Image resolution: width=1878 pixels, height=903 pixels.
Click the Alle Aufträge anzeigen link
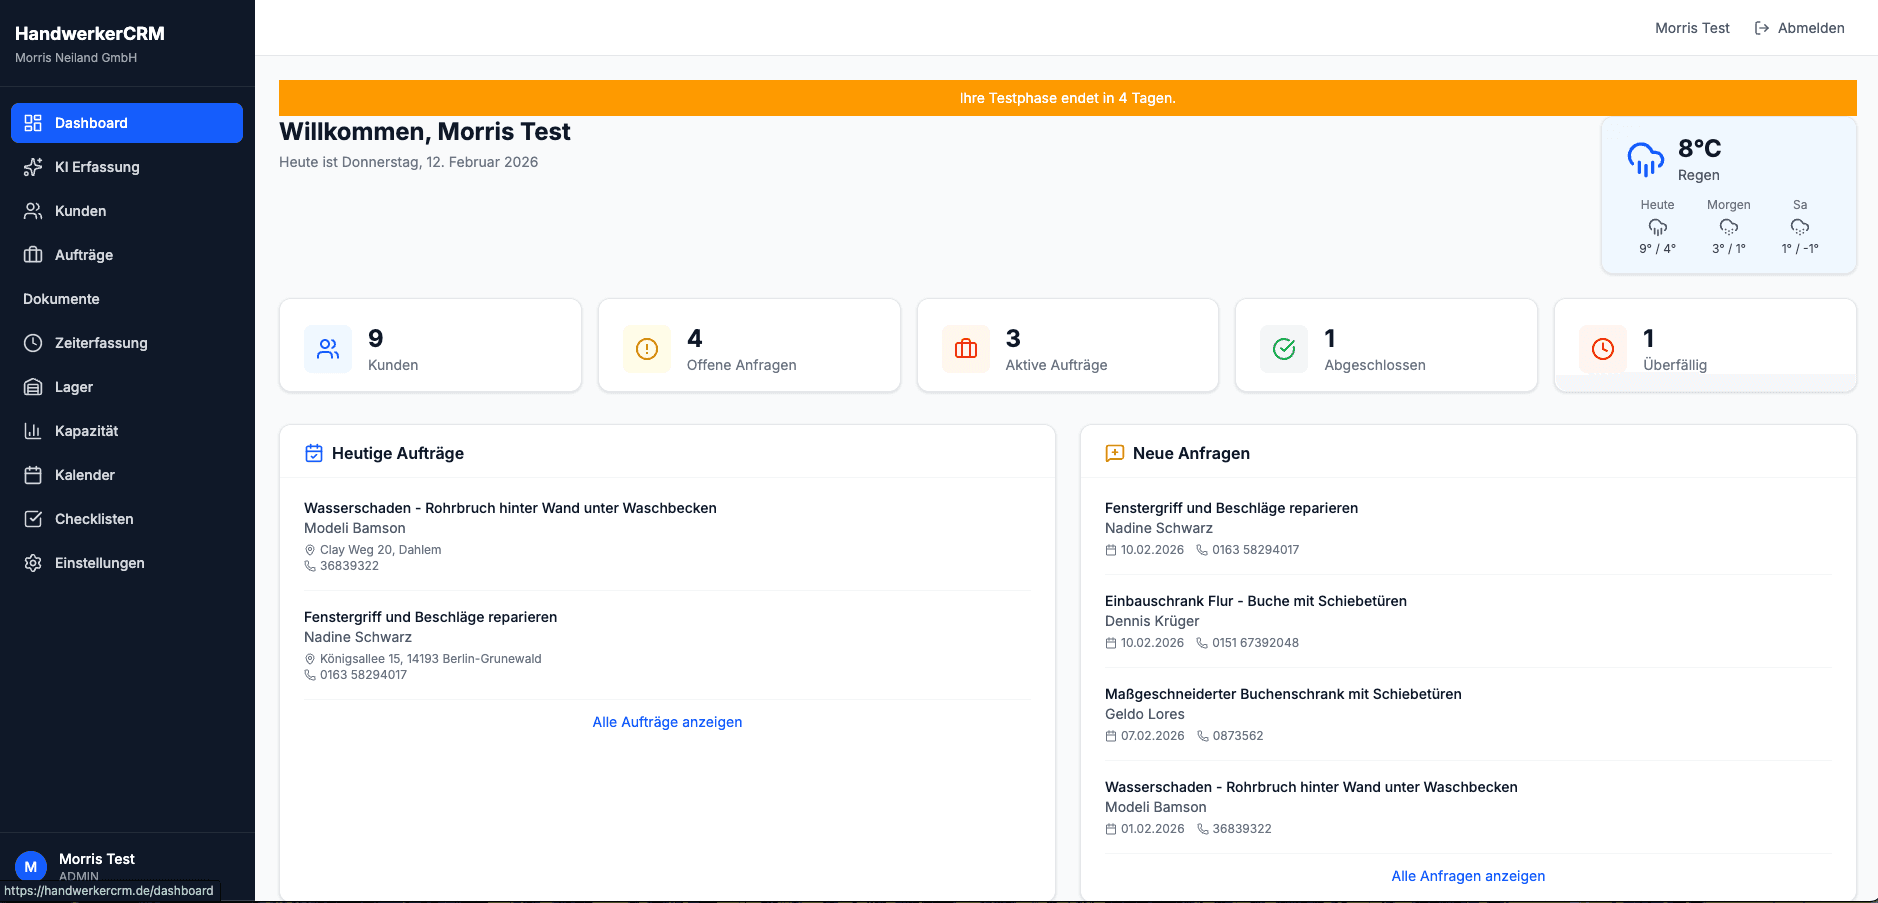(x=667, y=721)
